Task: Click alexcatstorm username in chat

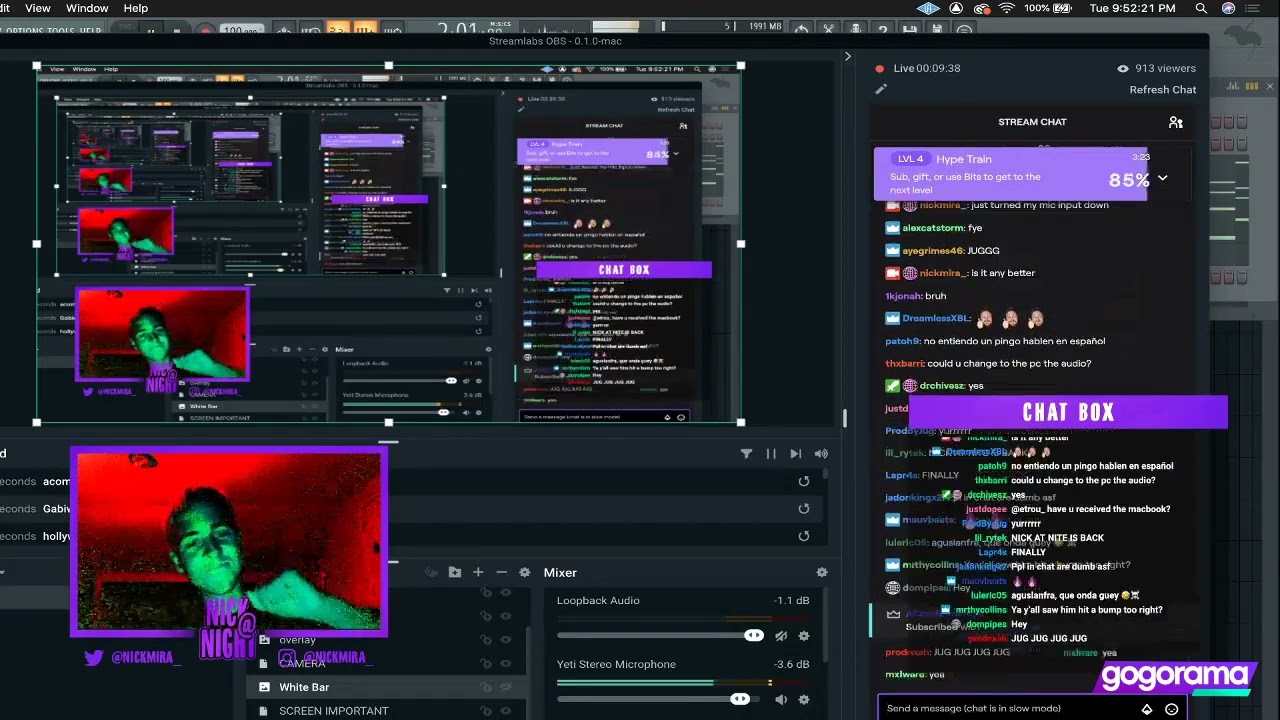Action: (x=933, y=228)
